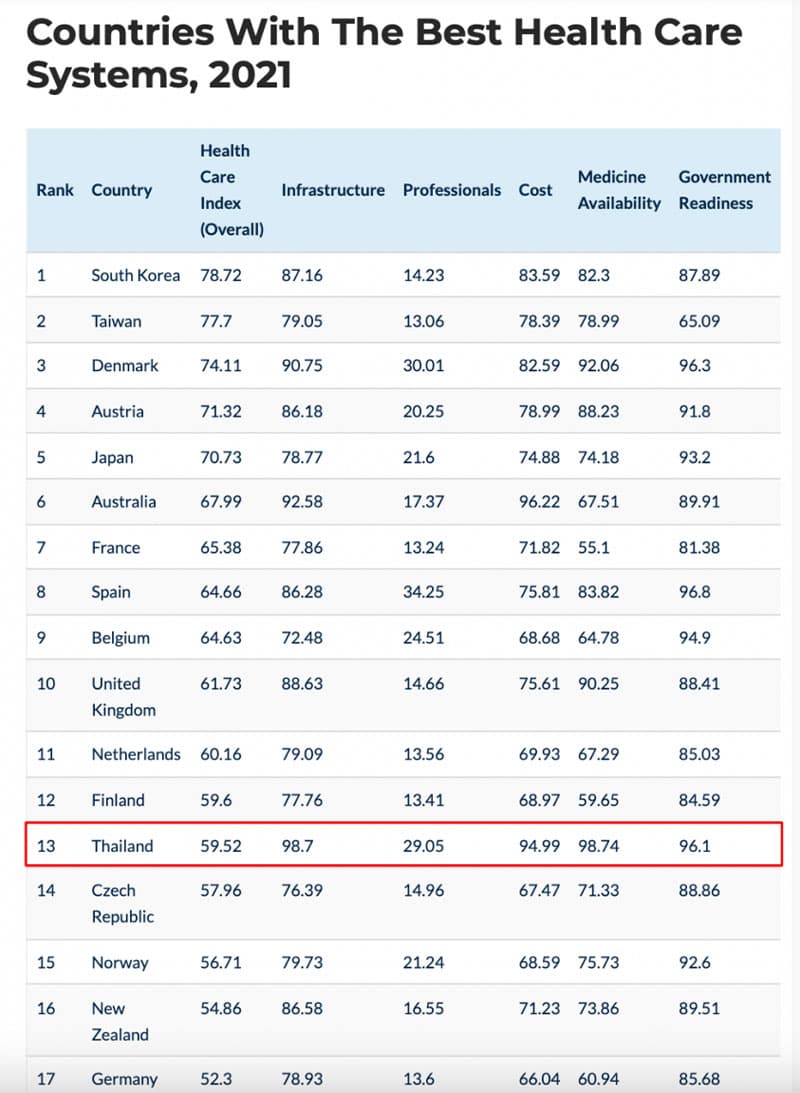The image size is (800, 1093).
Task: Click the Rank column header
Action: [55, 190]
